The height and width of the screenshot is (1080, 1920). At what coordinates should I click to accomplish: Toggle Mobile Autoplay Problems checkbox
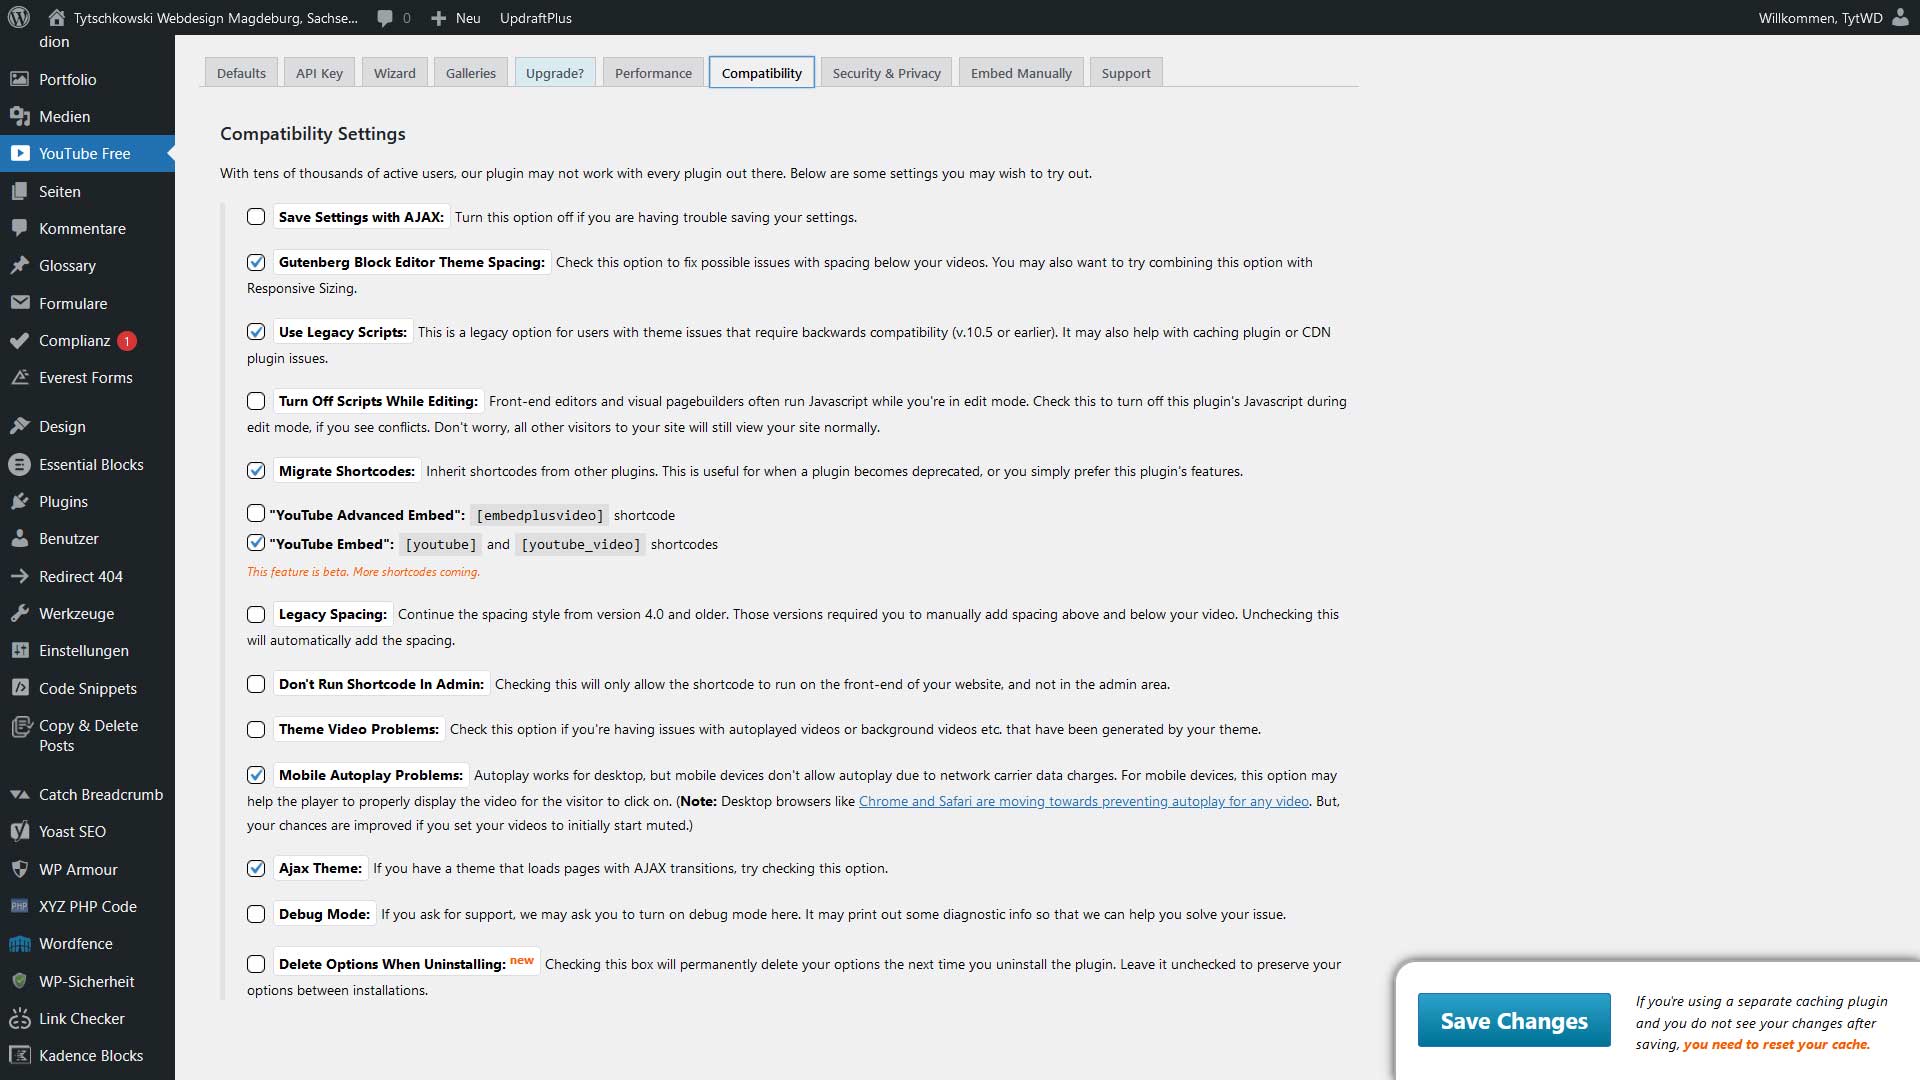(x=256, y=775)
